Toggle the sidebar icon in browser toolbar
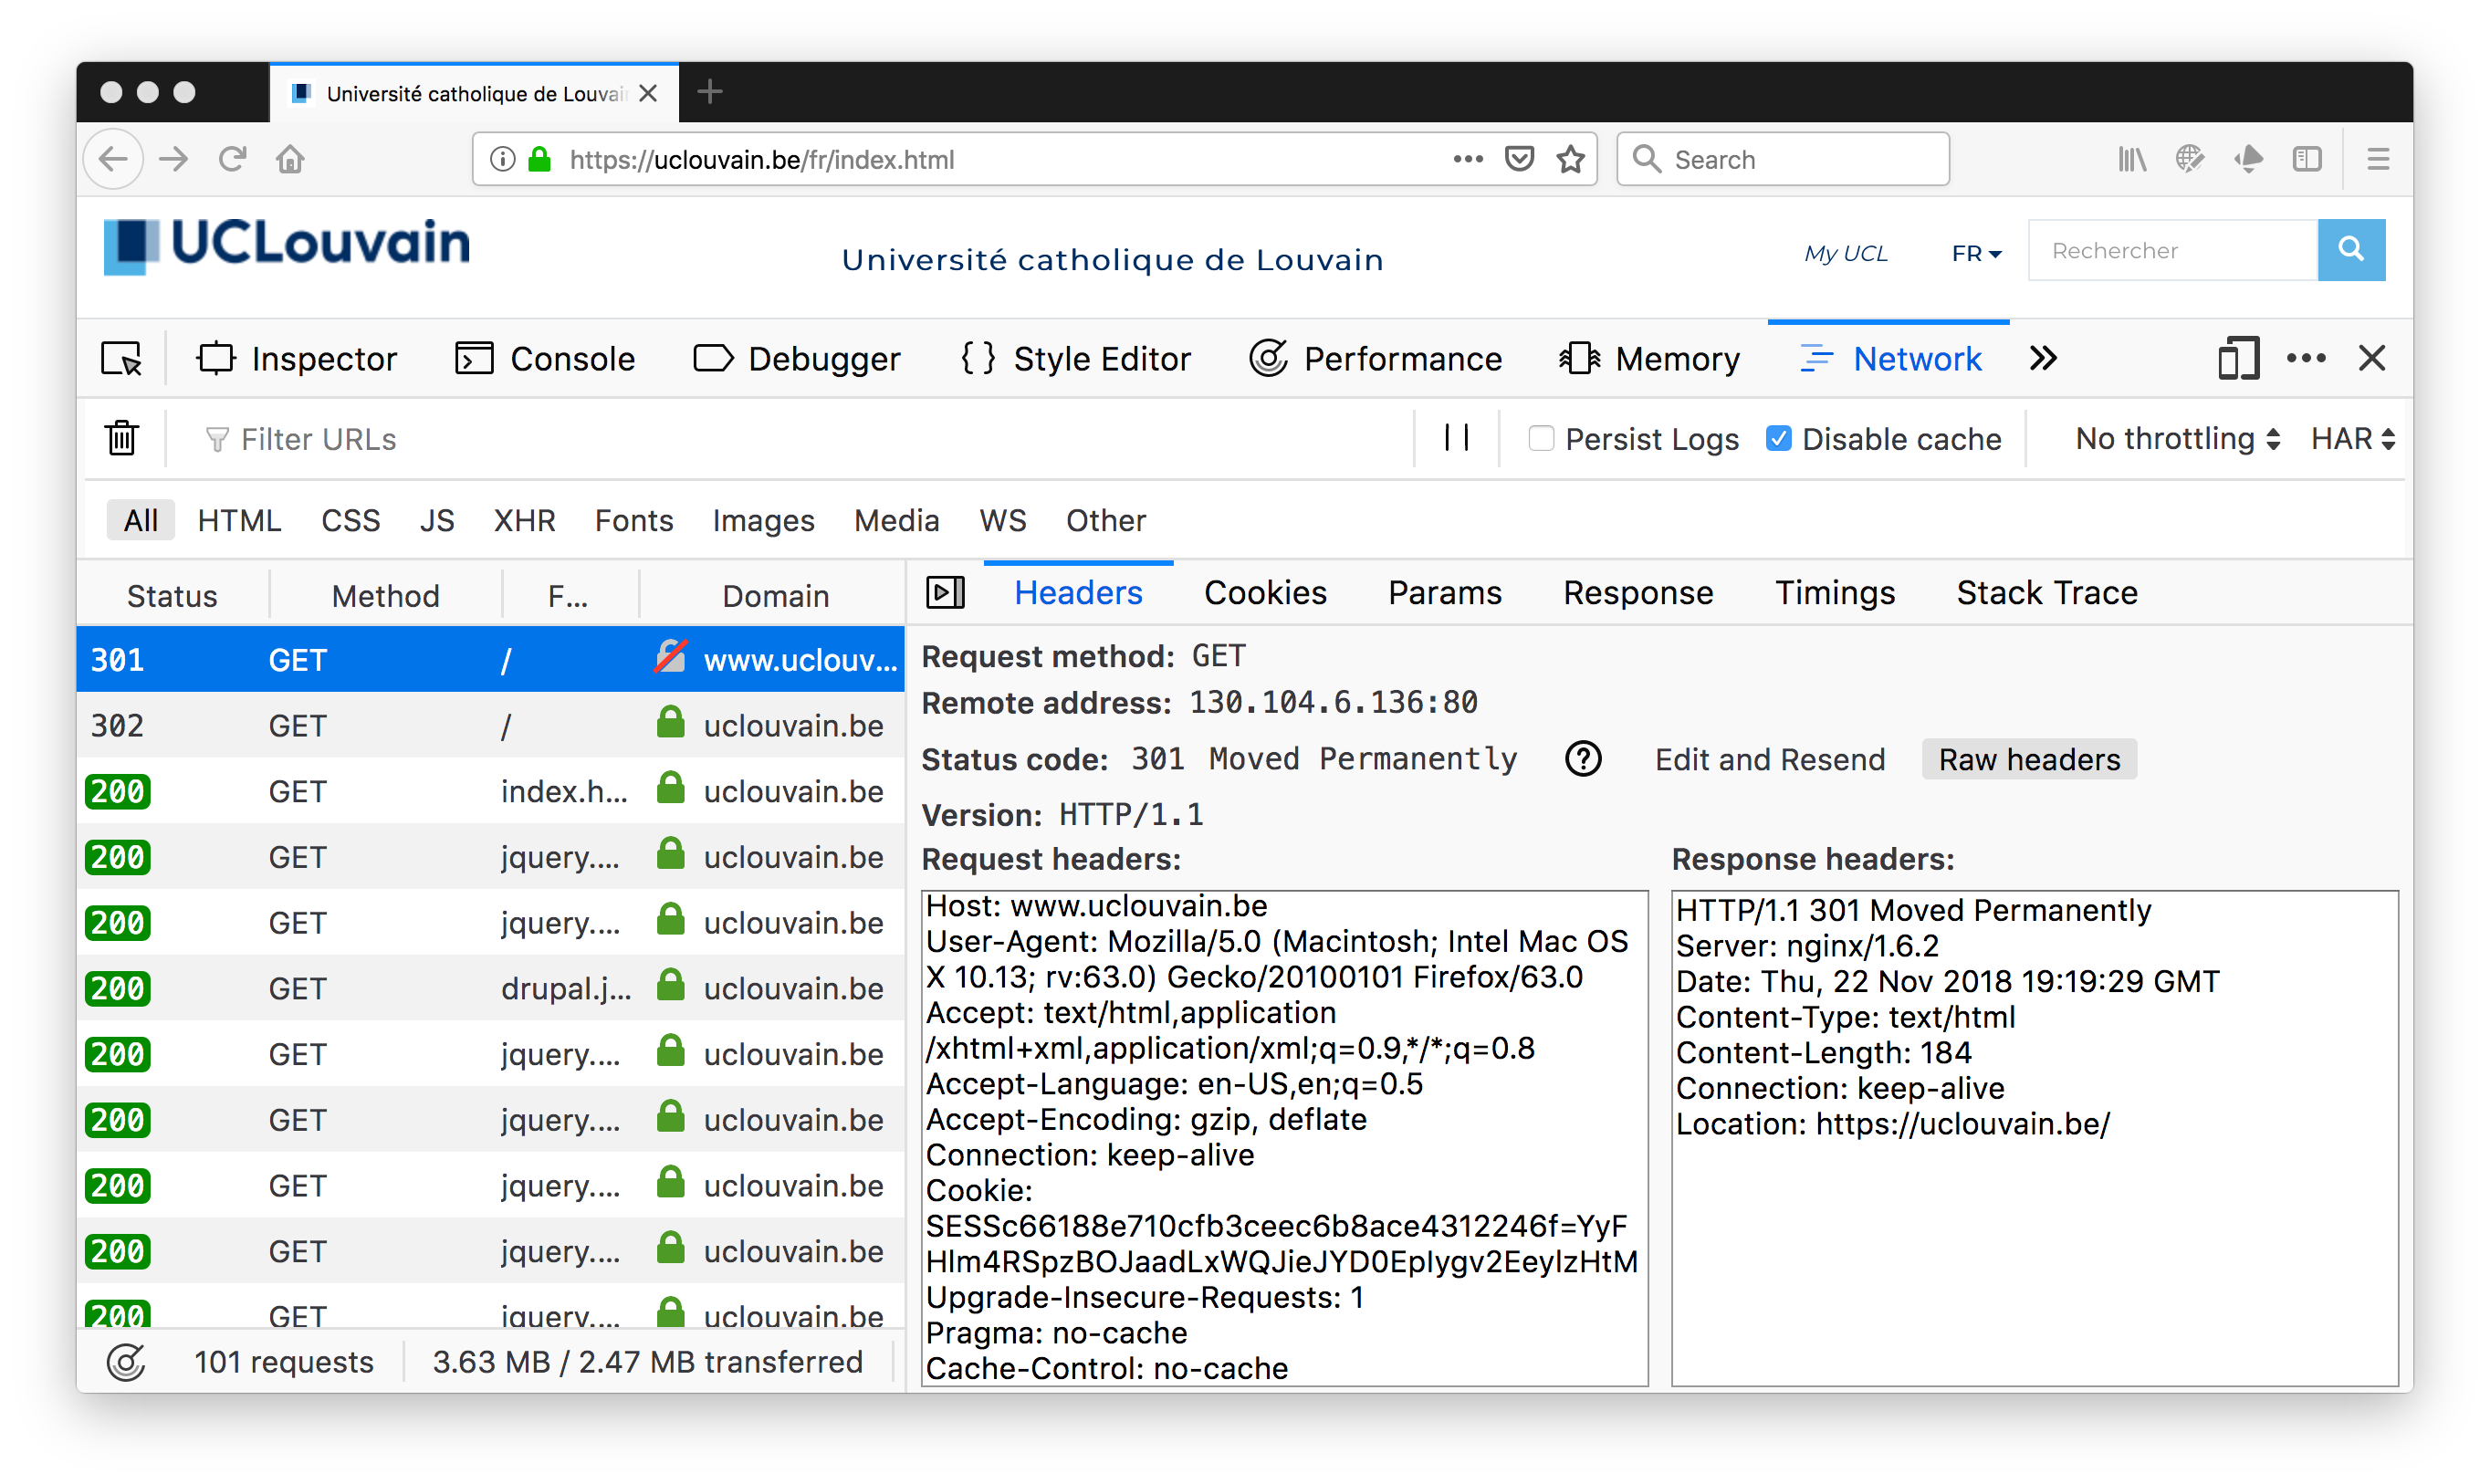The image size is (2490, 1484). coord(2307,159)
